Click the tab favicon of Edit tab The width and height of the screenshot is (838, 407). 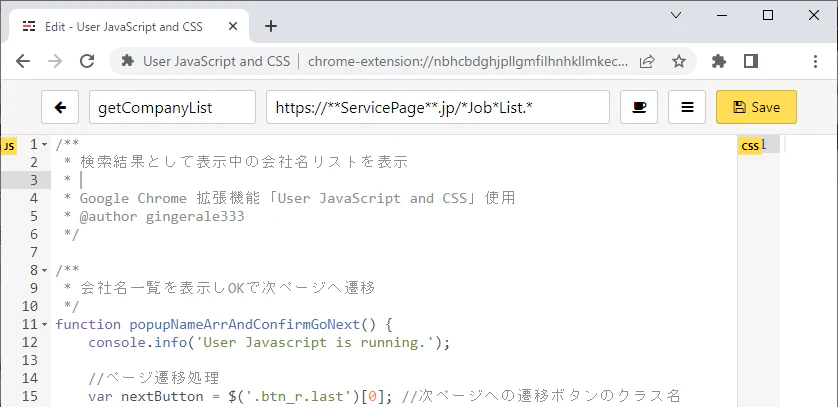29,26
